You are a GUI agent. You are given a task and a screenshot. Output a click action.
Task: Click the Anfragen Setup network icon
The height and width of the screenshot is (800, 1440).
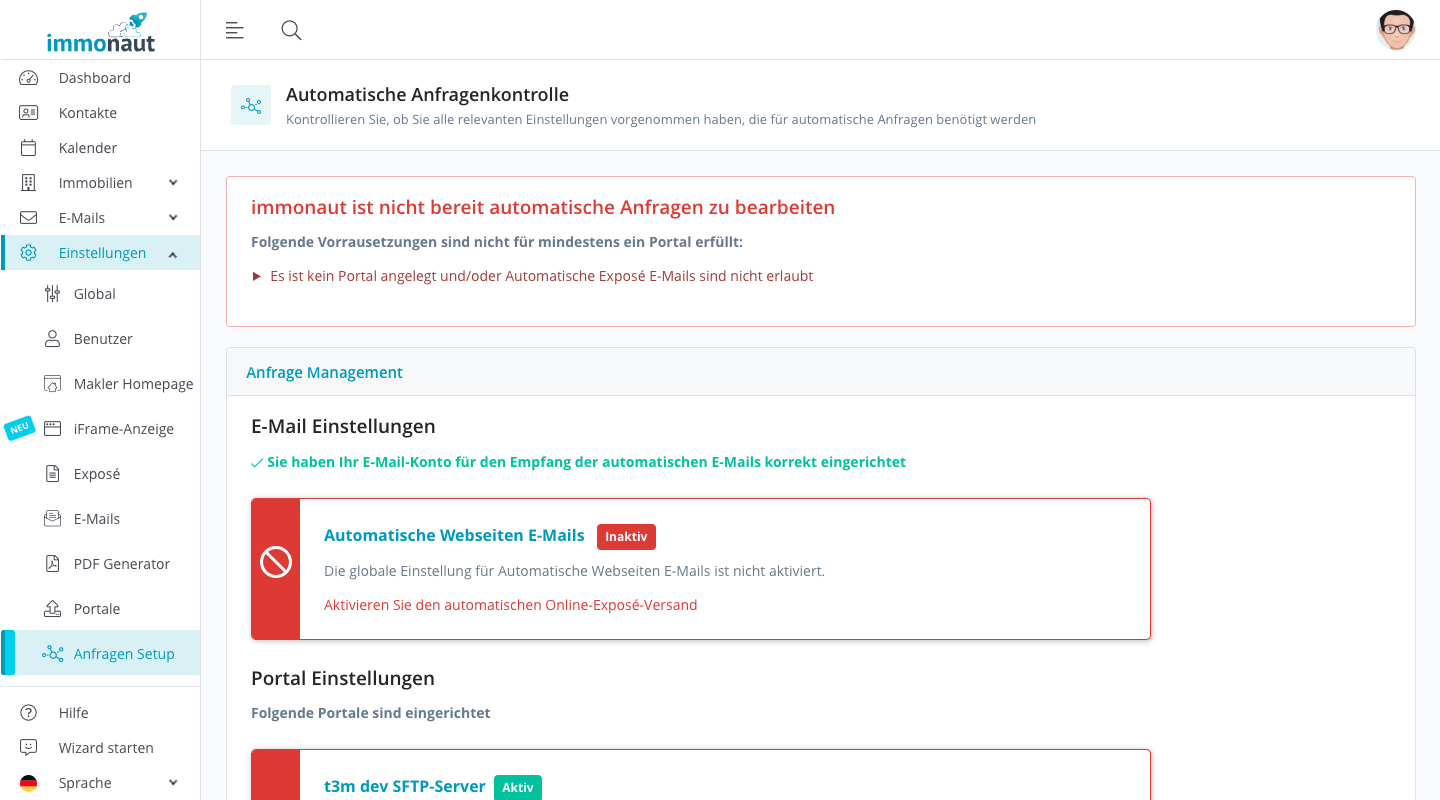tap(53, 654)
